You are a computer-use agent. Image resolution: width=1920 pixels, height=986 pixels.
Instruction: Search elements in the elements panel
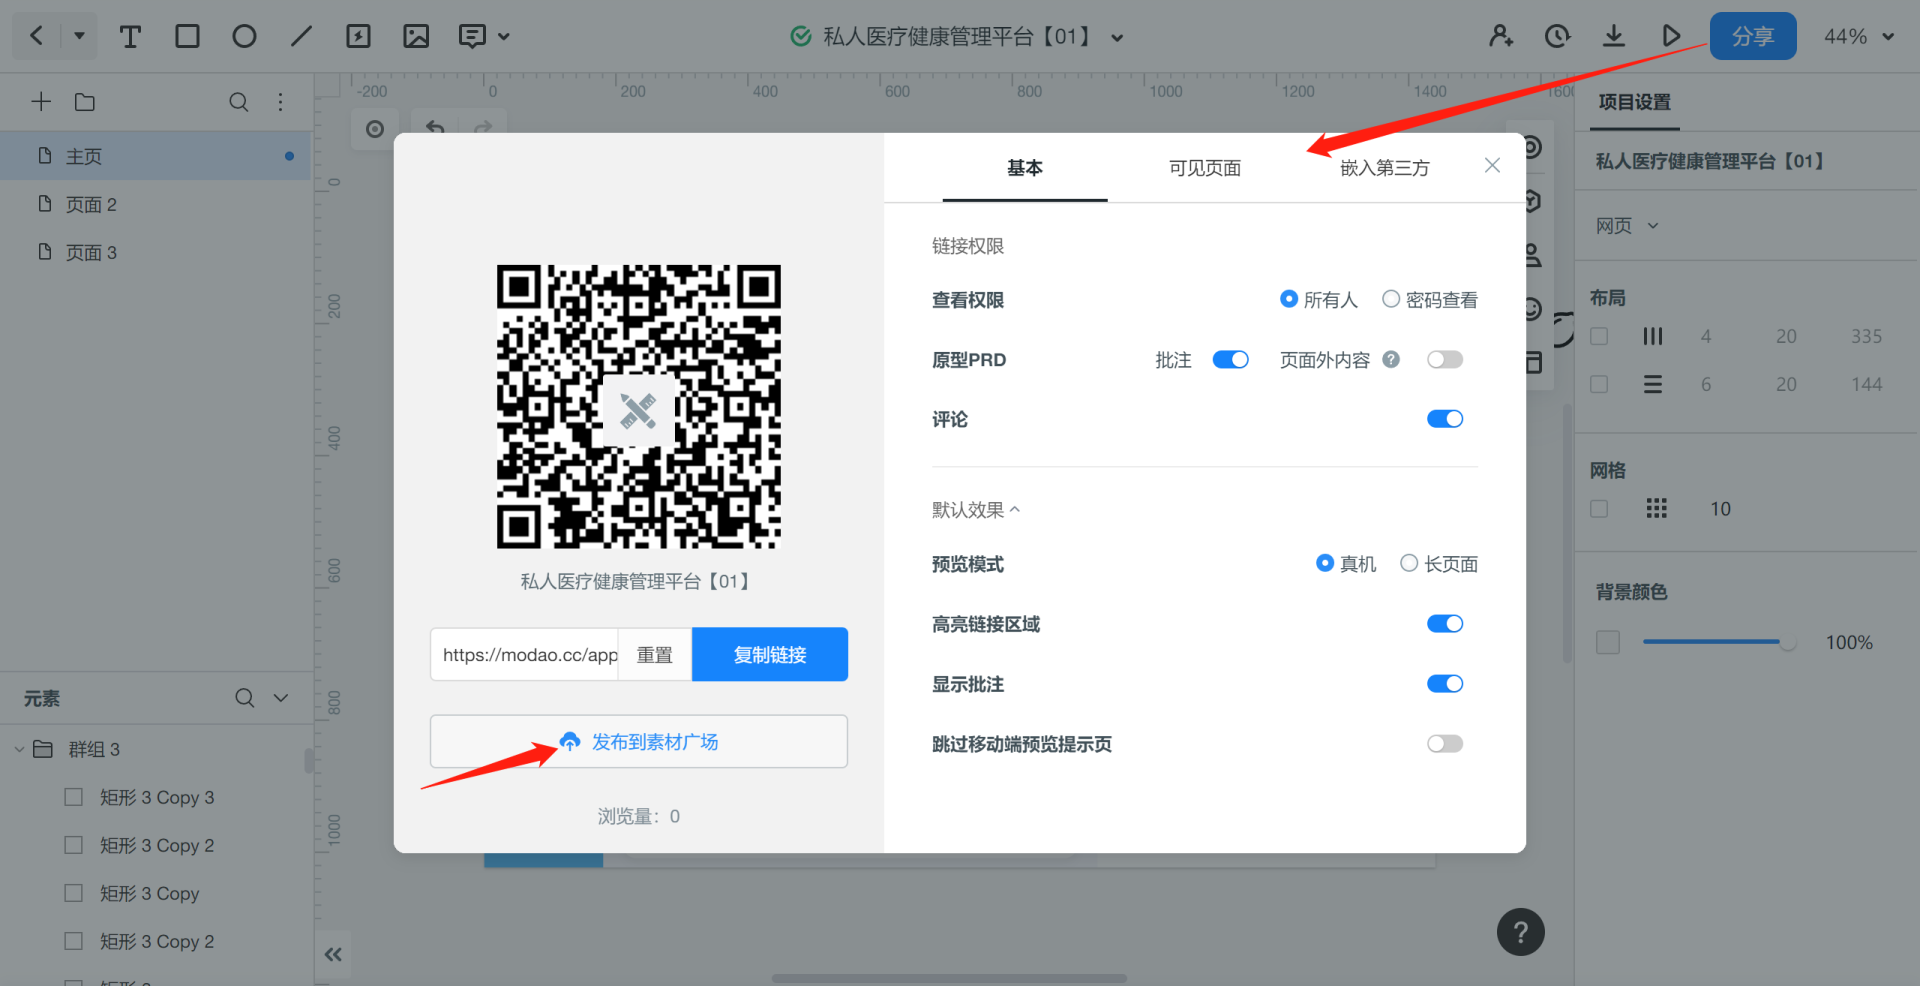(x=244, y=698)
